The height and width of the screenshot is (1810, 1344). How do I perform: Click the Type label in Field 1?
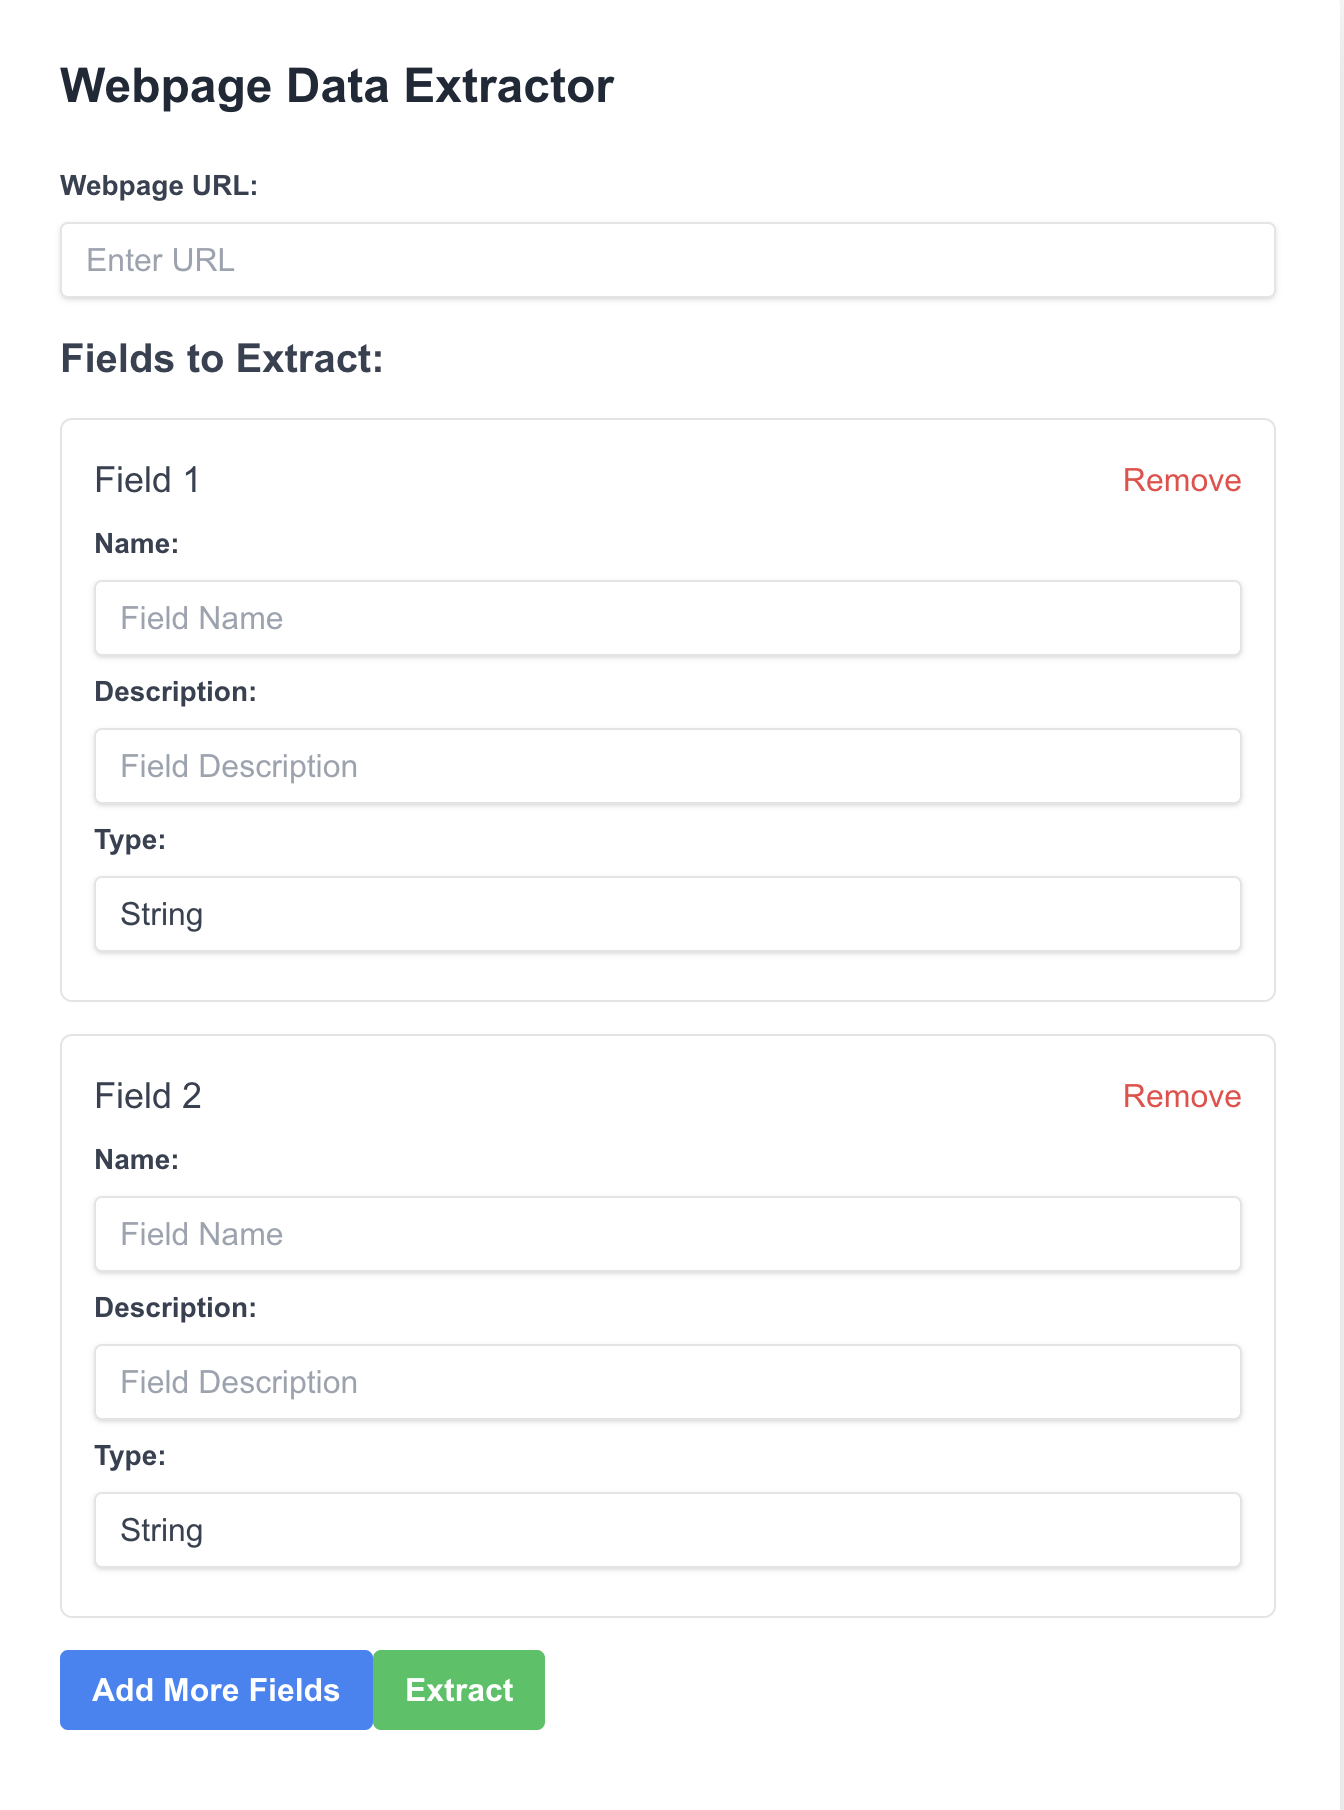(x=130, y=840)
